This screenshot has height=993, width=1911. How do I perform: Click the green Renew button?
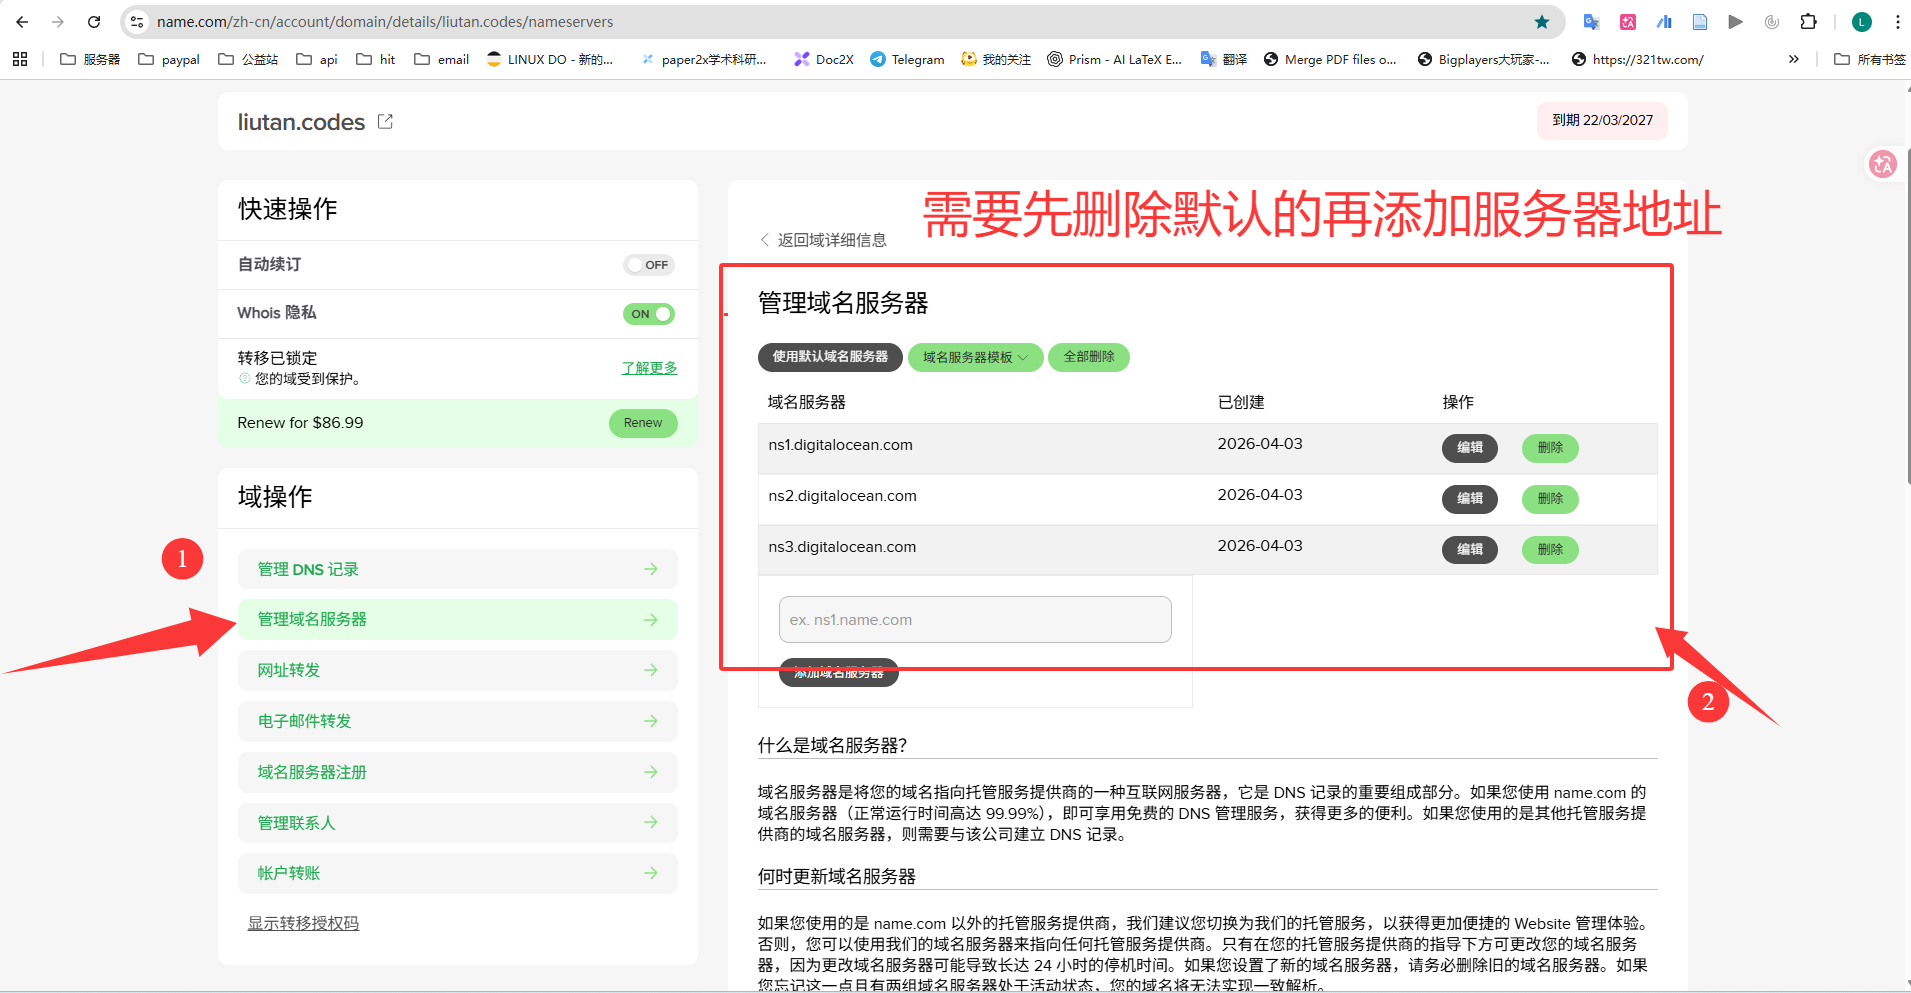[x=643, y=423]
